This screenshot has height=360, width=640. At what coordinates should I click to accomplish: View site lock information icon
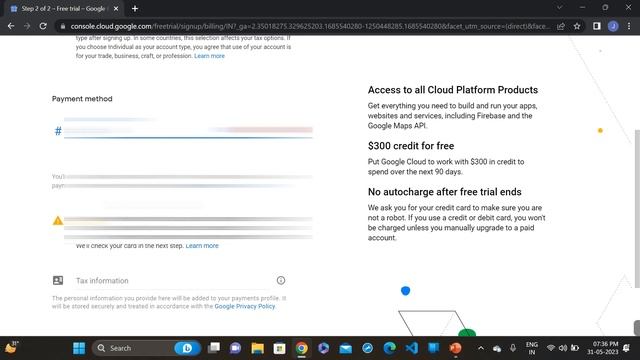(x=62, y=26)
